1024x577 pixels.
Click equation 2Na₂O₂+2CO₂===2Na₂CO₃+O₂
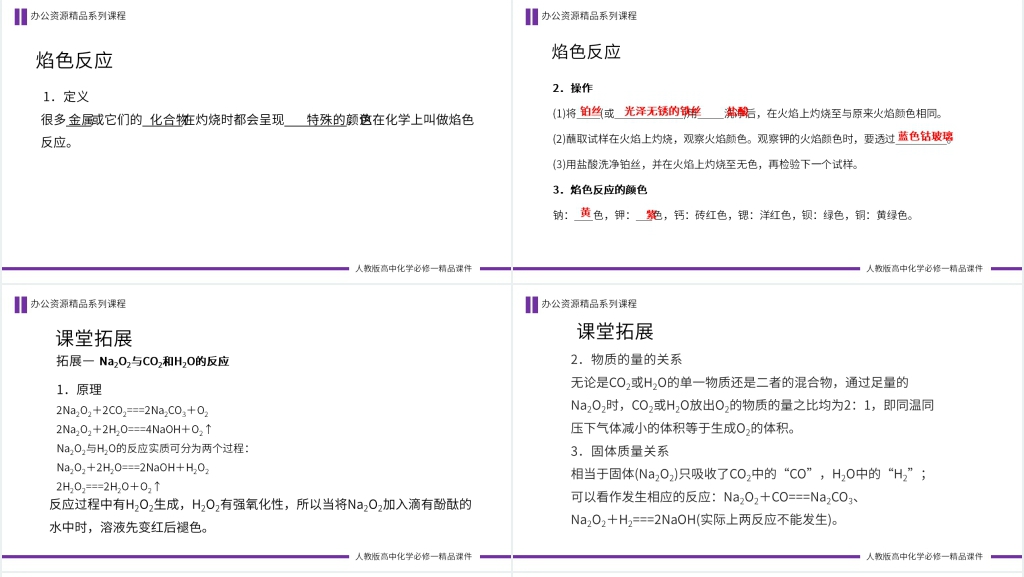(x=132, y=411)
